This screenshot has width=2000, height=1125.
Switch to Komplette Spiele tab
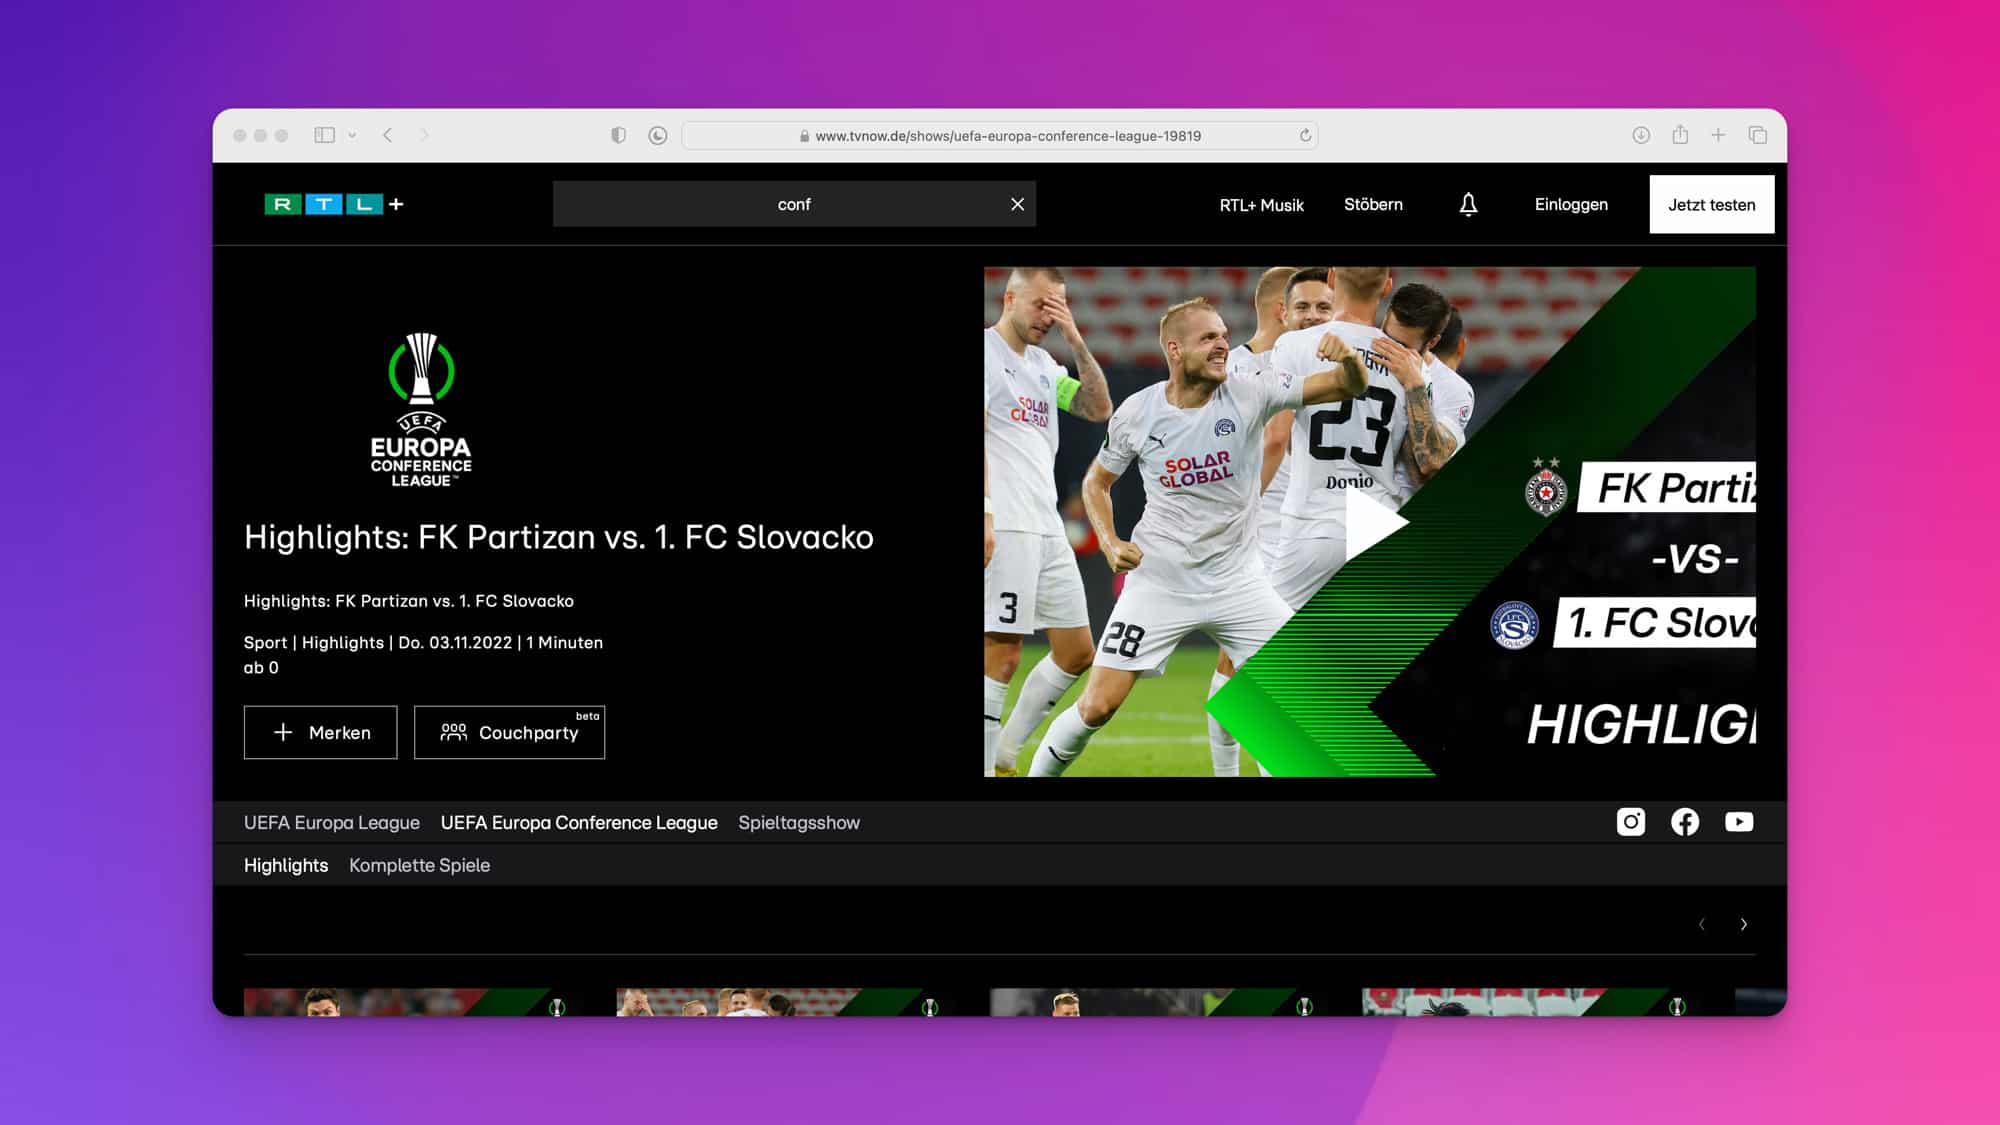point(419,865)
